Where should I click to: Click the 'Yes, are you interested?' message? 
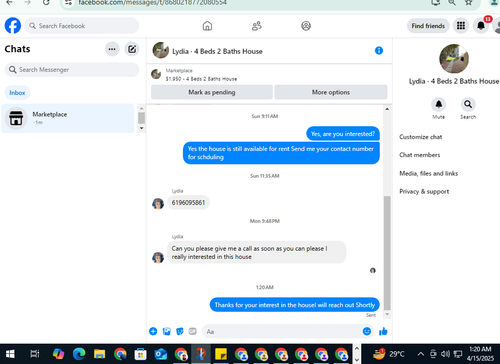tap(343, 134)
